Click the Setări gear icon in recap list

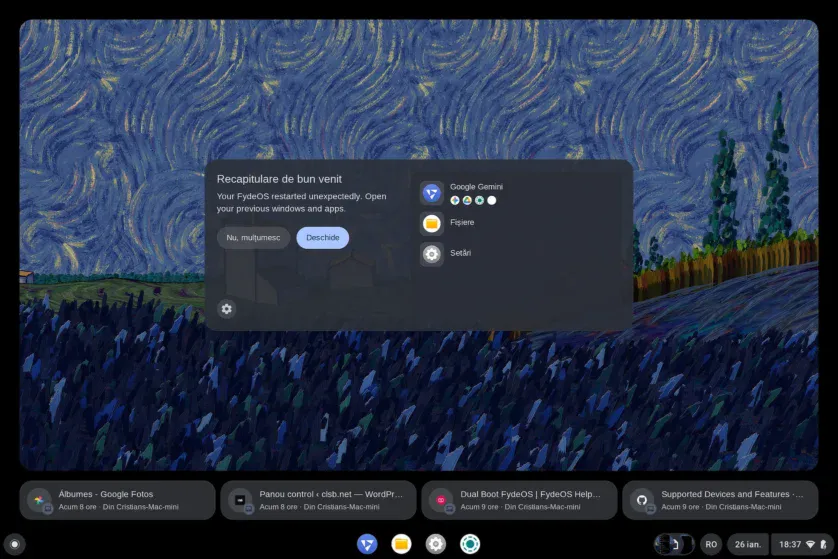coord(431,254)
